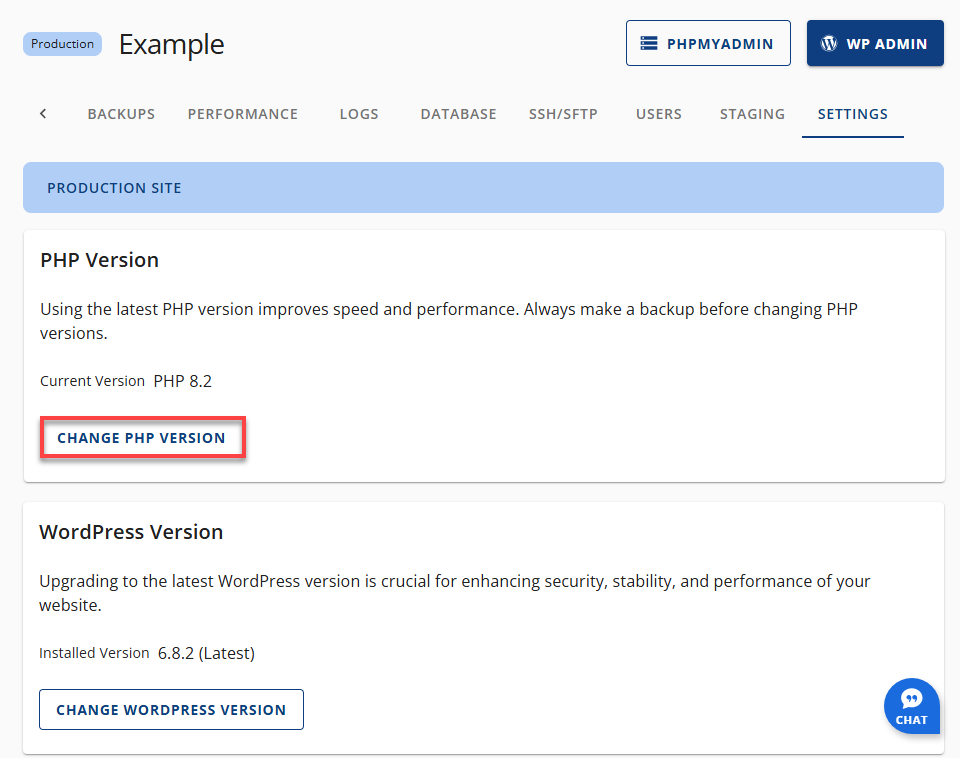Open the chat support bubble
This screenshot has height=758, width=960.
click(x=911, y=706)
